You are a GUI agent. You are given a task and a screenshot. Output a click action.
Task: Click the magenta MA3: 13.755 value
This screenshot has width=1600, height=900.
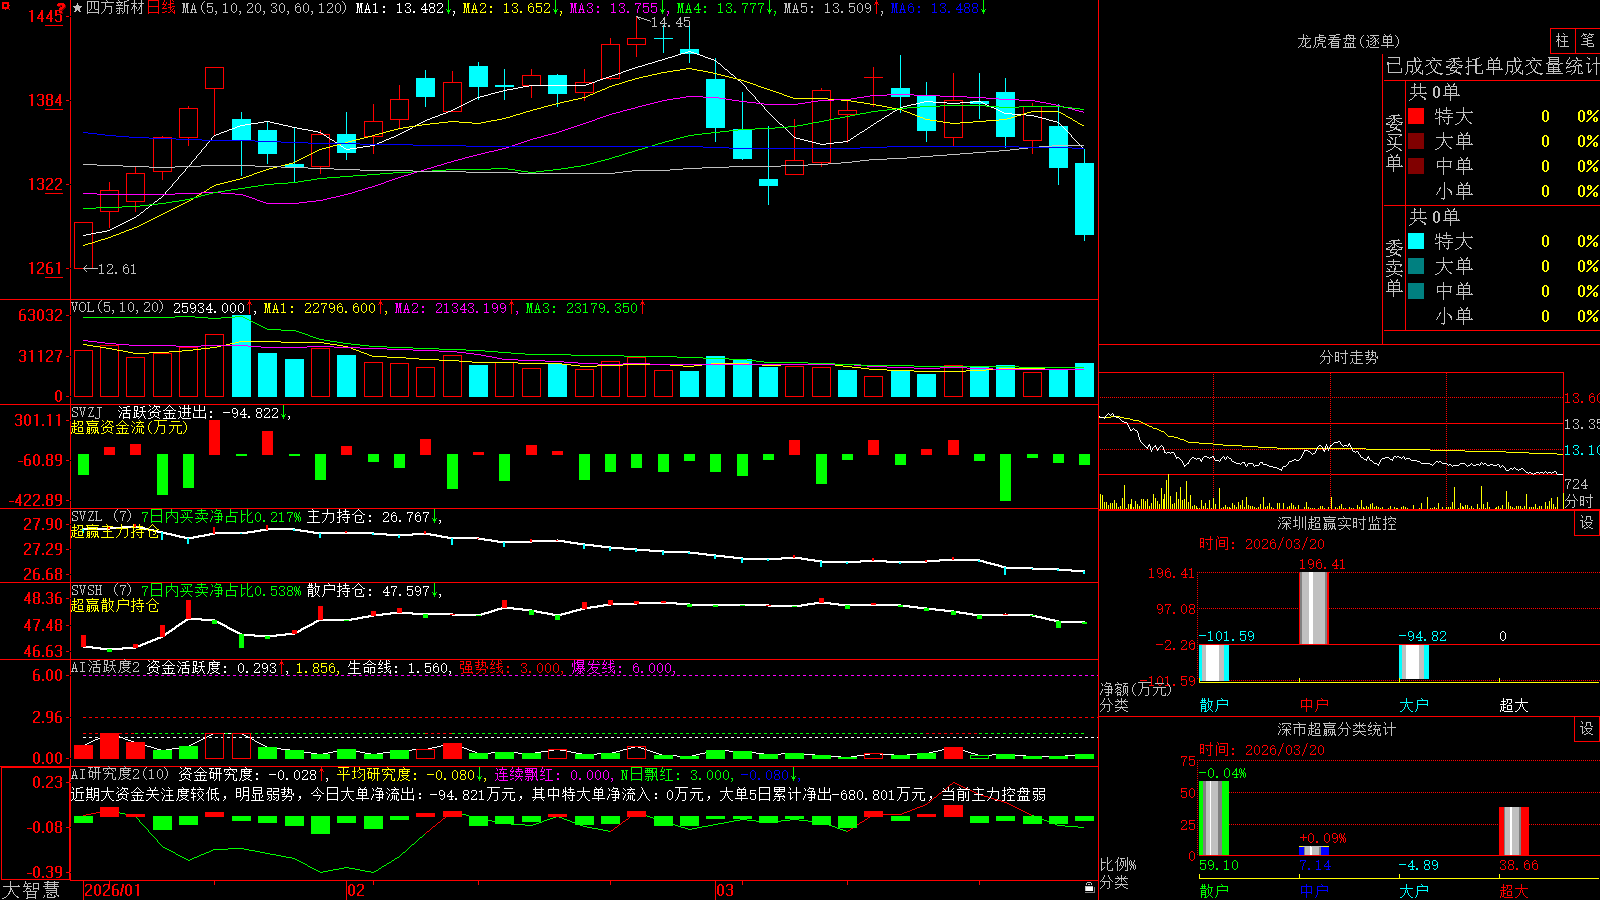click(618, 8)
